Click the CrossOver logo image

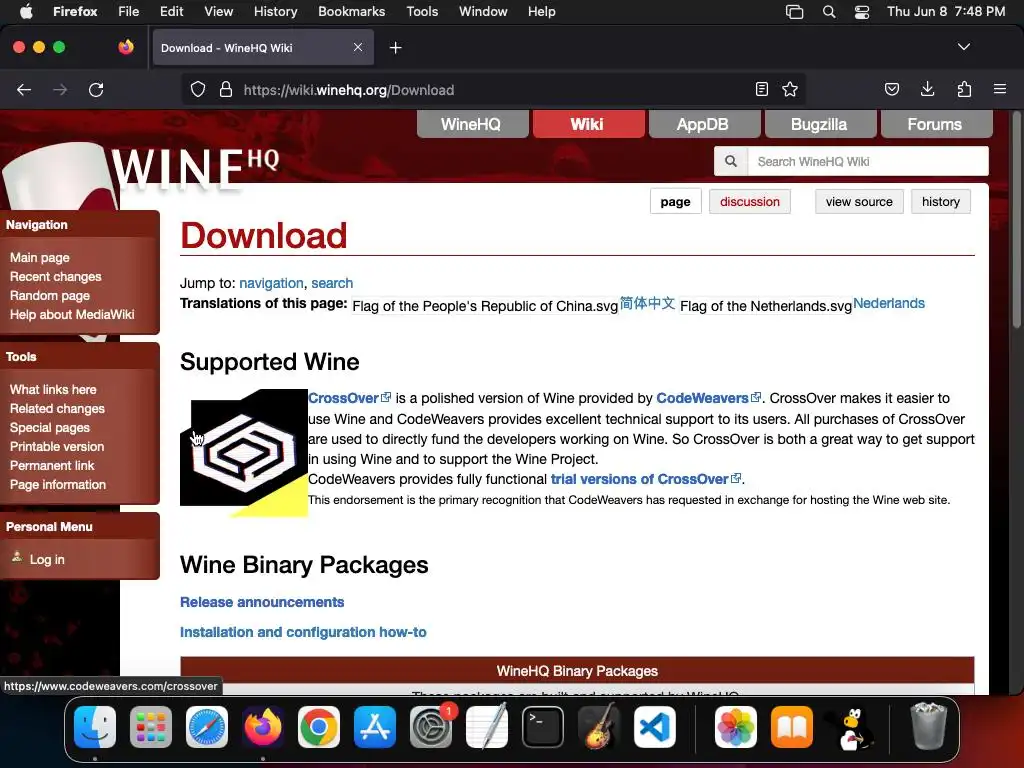tap(244, 453)
